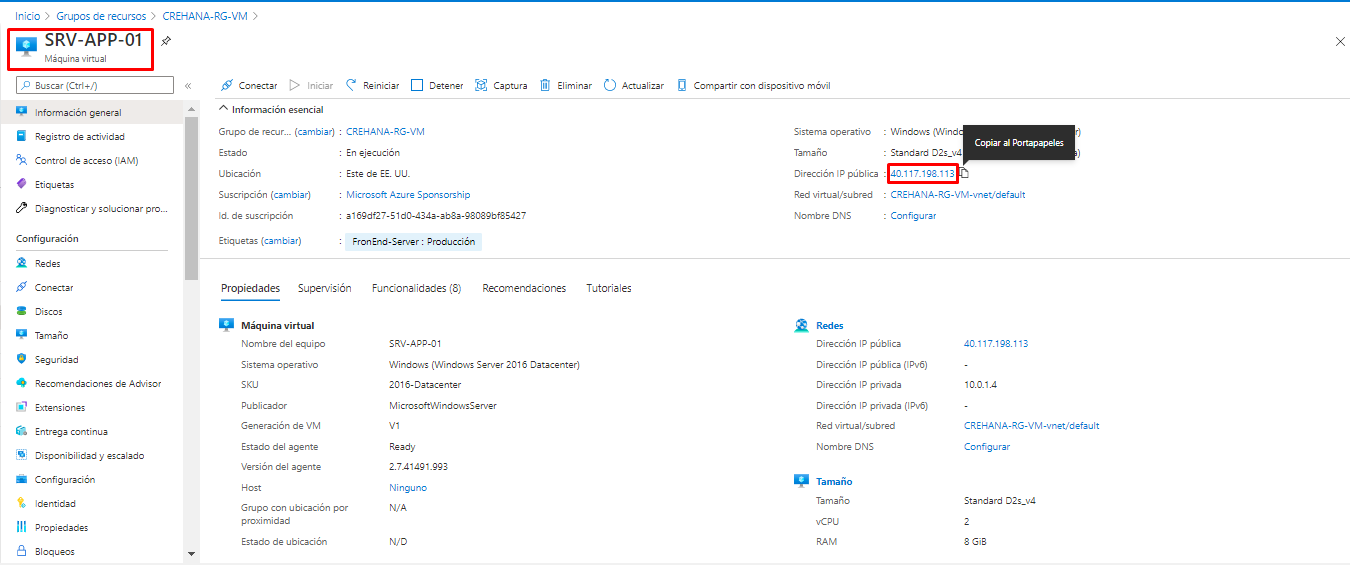This screenshot has width=1350, height=565.
Task: Switch to the Funcionalidades (8) tab
Action: click(416, 288)
